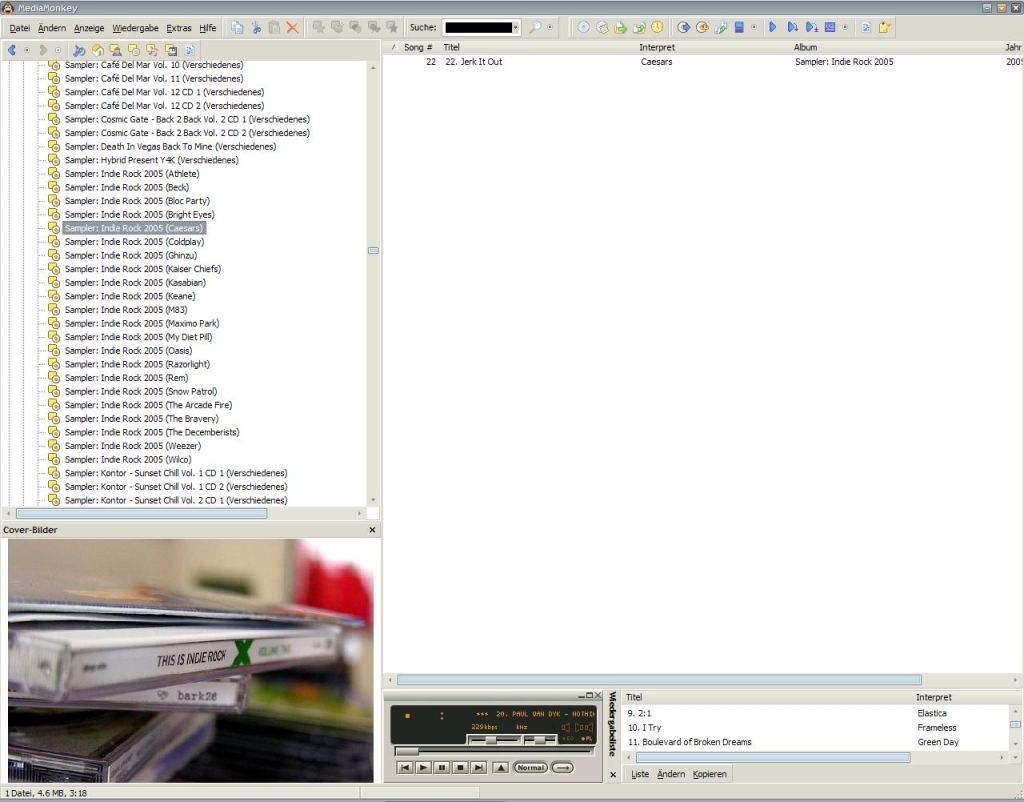Open the Extras menu

click(179, 28)
